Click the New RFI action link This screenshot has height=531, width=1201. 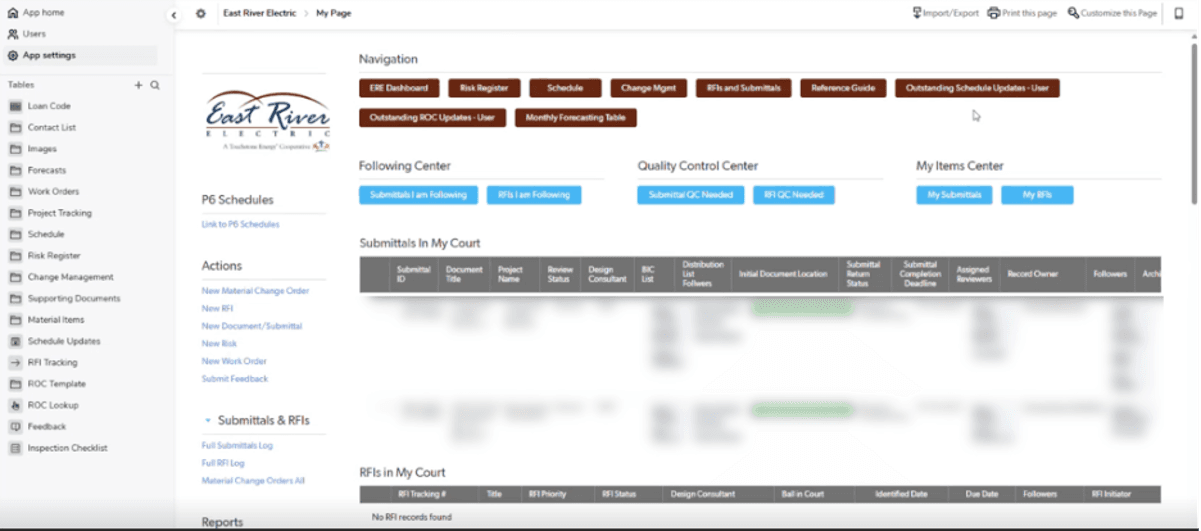pyautogui.click(x=217, y=309)
